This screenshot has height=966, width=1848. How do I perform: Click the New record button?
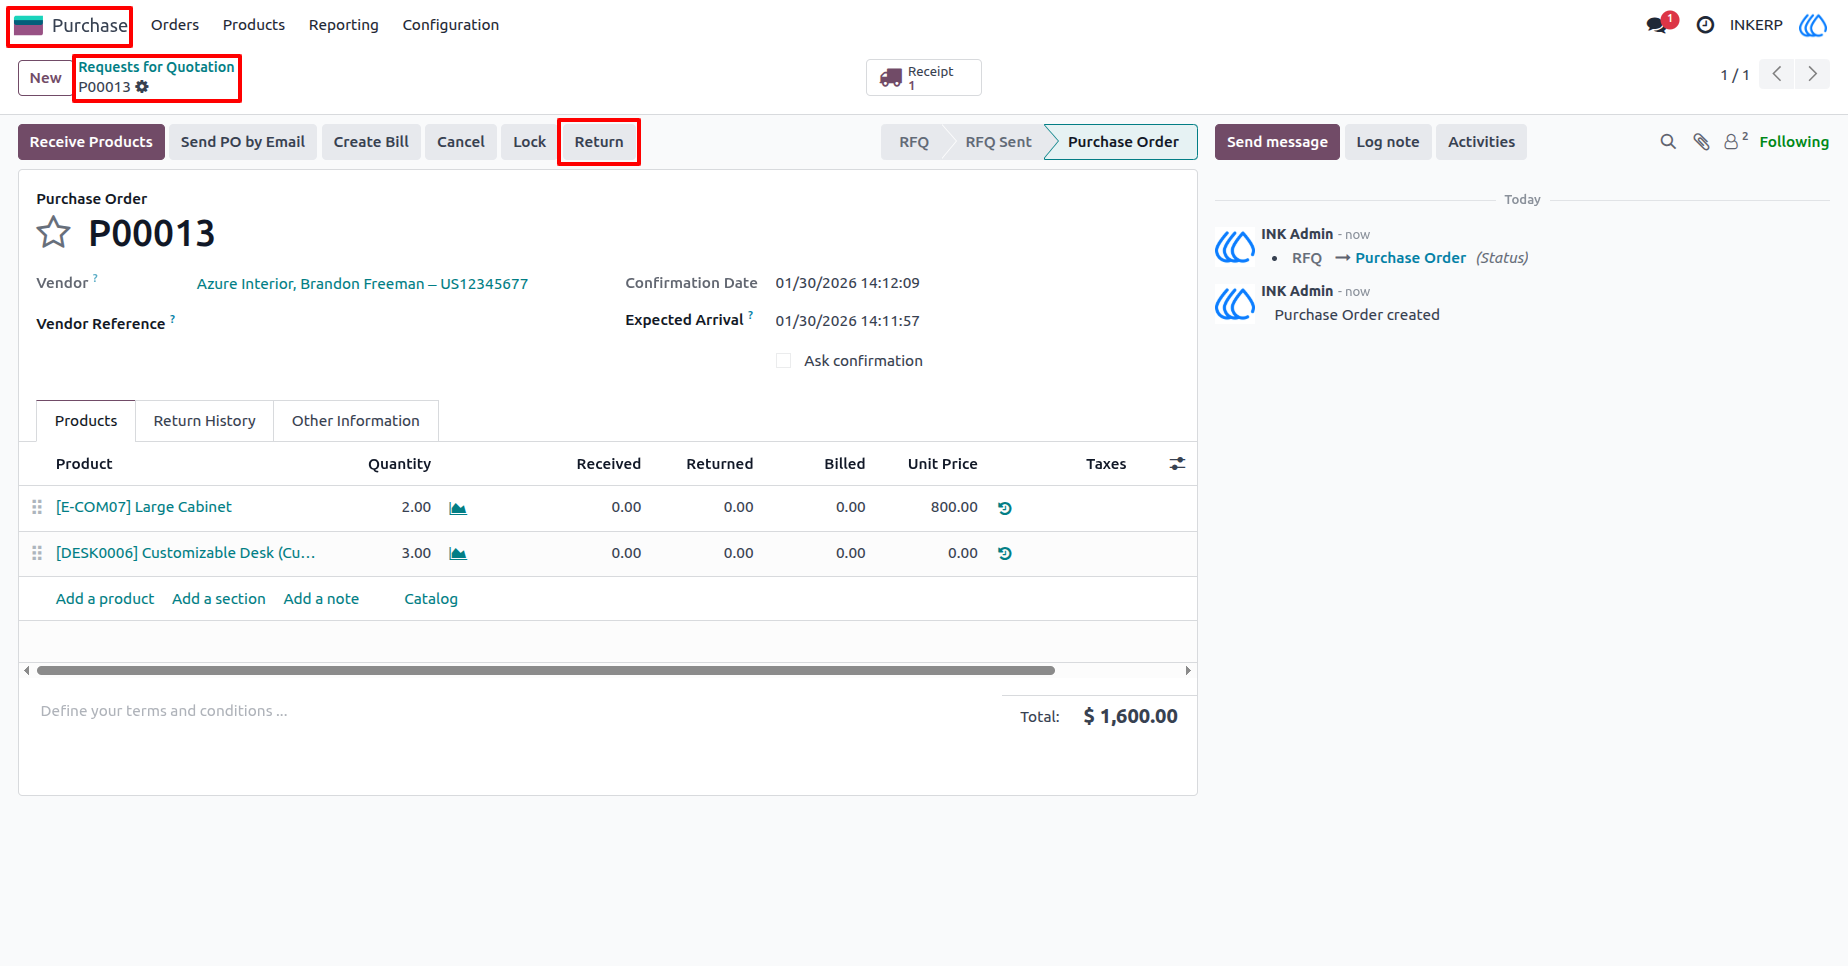(x=46, y=78)
